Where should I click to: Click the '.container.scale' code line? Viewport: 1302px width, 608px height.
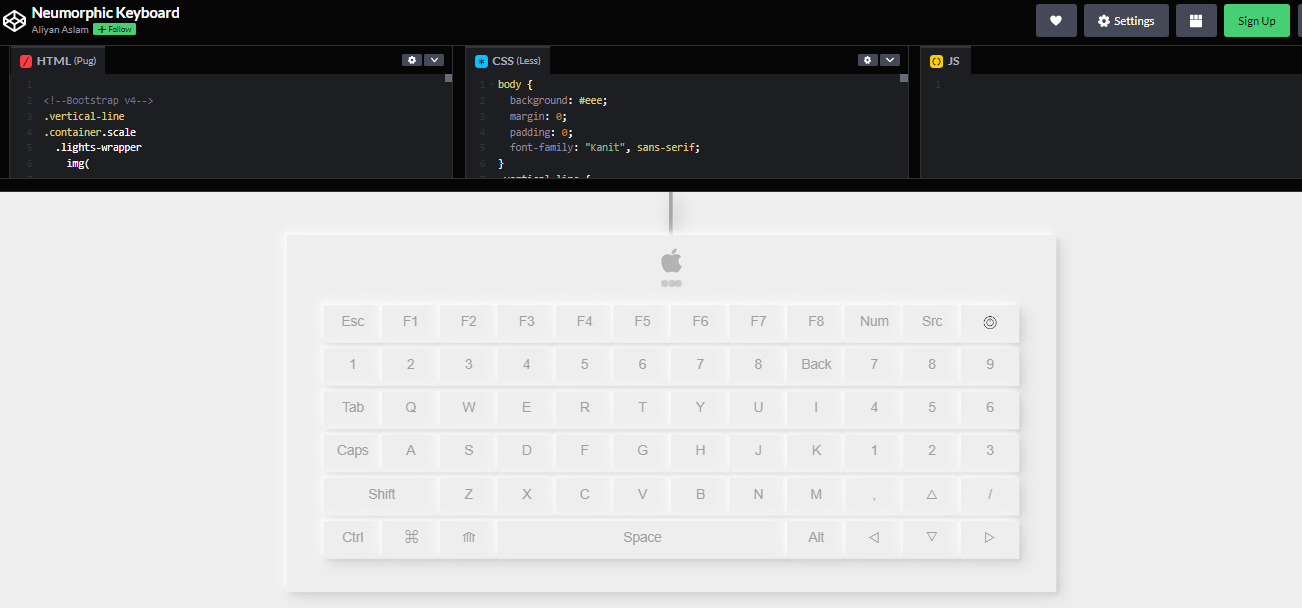90,131
